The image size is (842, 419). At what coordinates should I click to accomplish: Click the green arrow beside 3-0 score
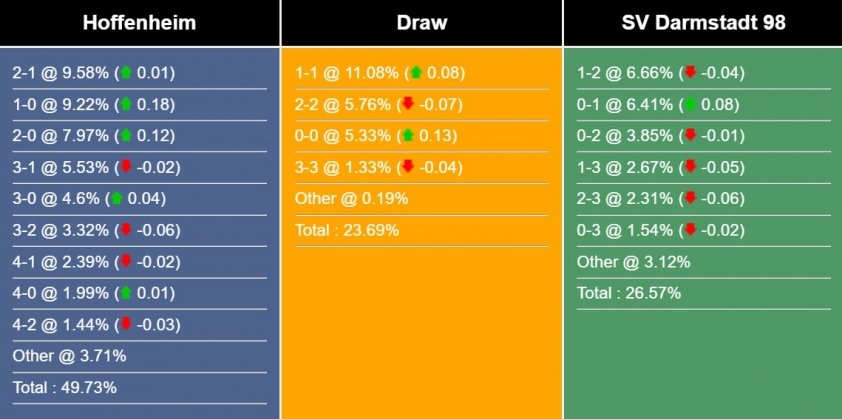pyautogui.click(x=116, y=199)
